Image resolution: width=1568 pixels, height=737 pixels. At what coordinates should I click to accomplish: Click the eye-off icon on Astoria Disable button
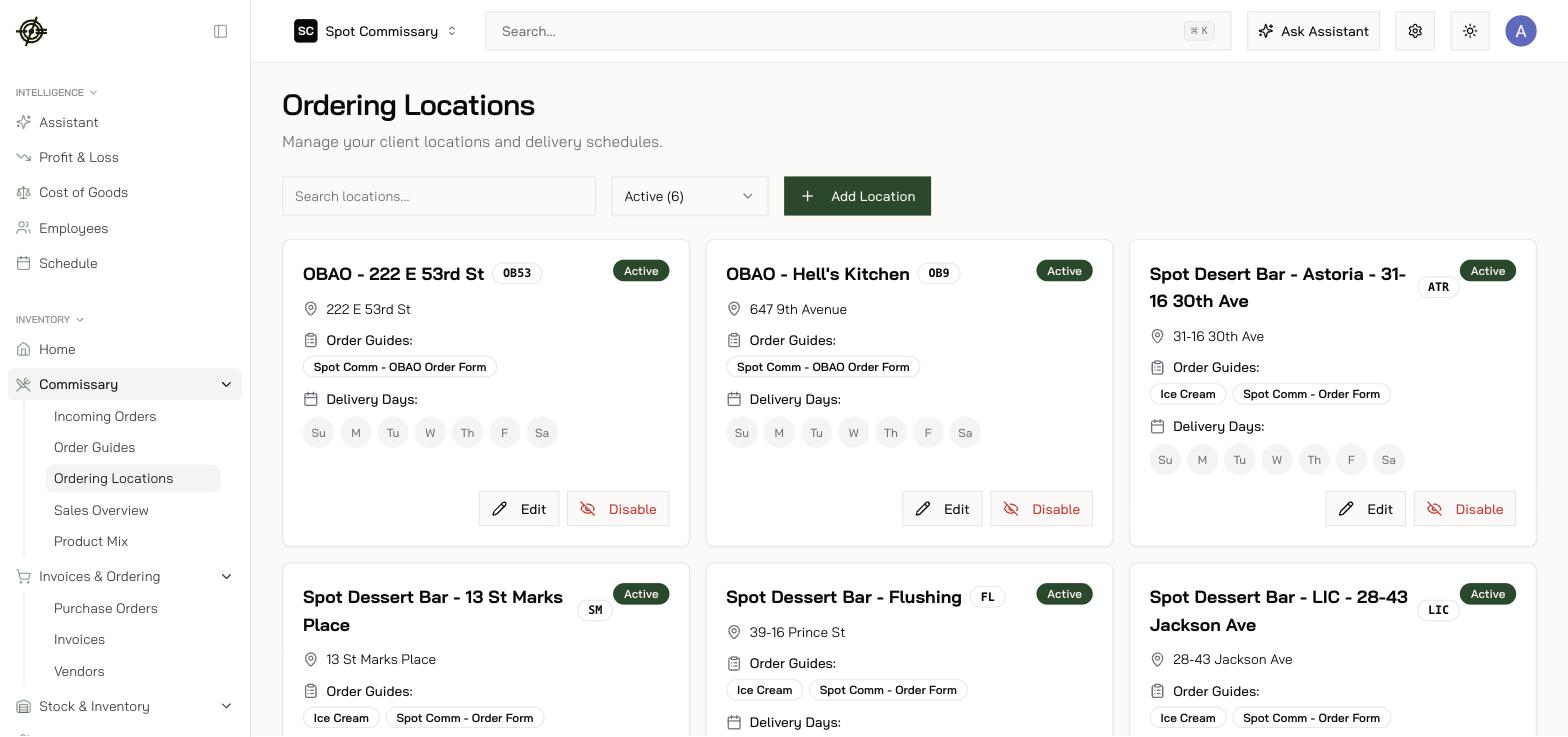1434,509
